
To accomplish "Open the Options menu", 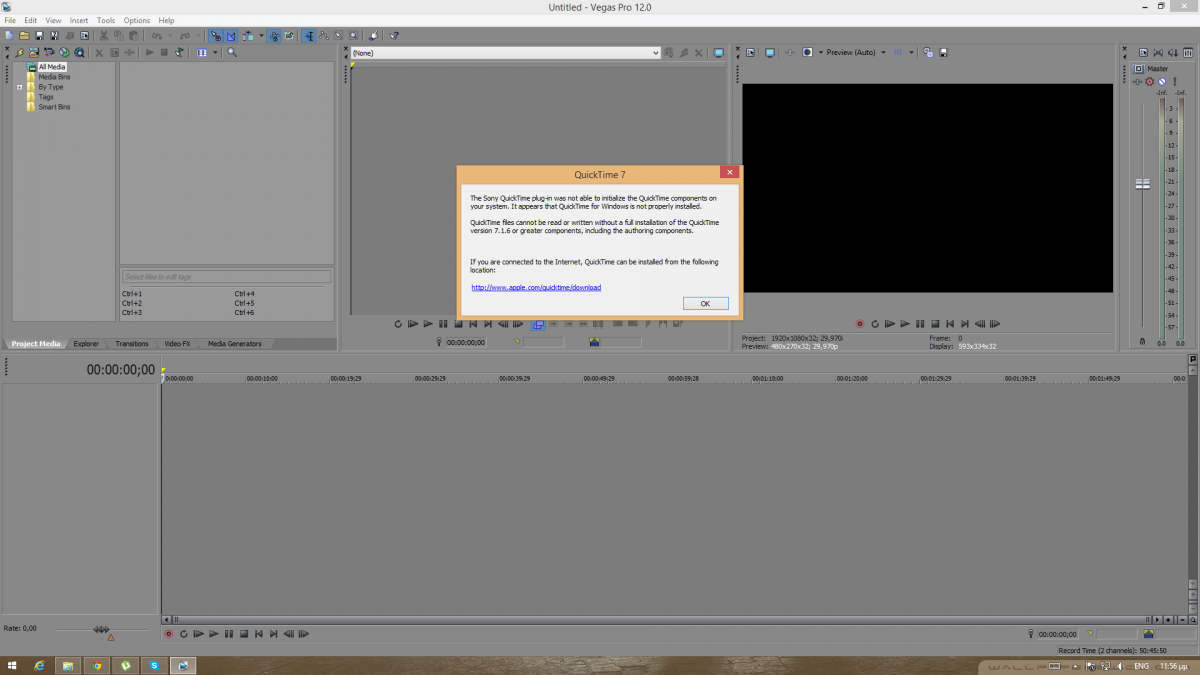I will coord(137,20).
